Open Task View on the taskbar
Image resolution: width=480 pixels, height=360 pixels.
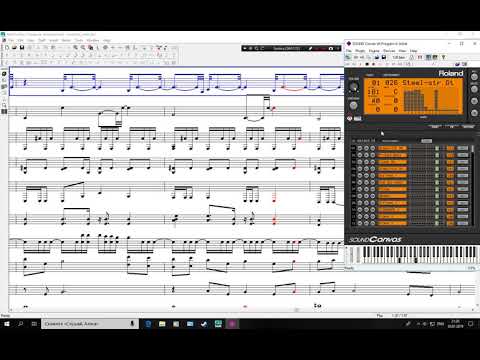pos(34,324)
